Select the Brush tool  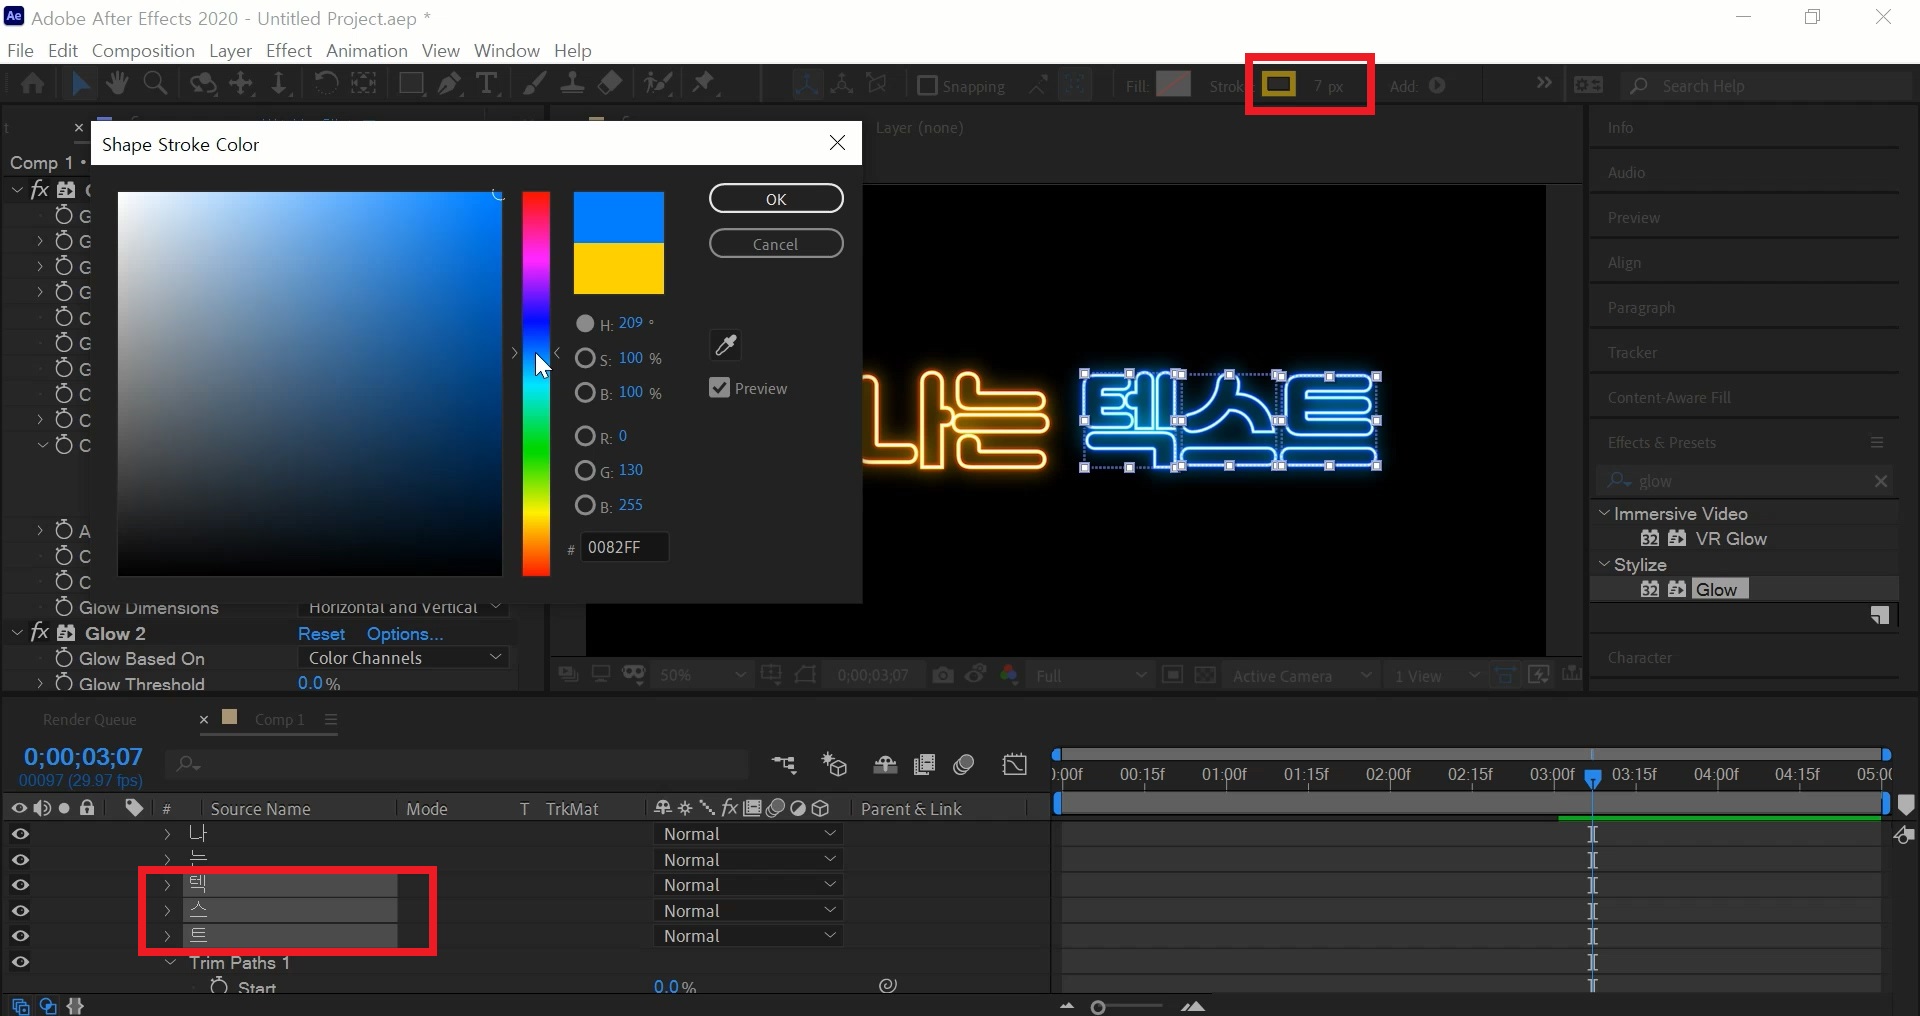pyautogui.click(x=534, y=84)
